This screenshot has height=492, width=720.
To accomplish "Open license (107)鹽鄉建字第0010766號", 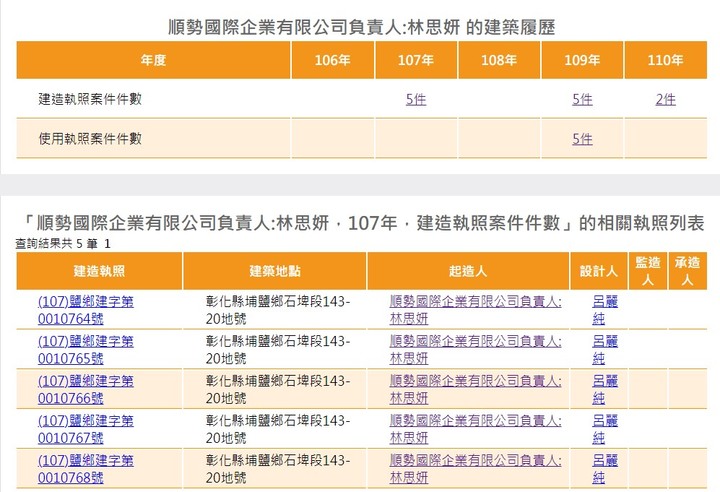I will pos(85,390).
